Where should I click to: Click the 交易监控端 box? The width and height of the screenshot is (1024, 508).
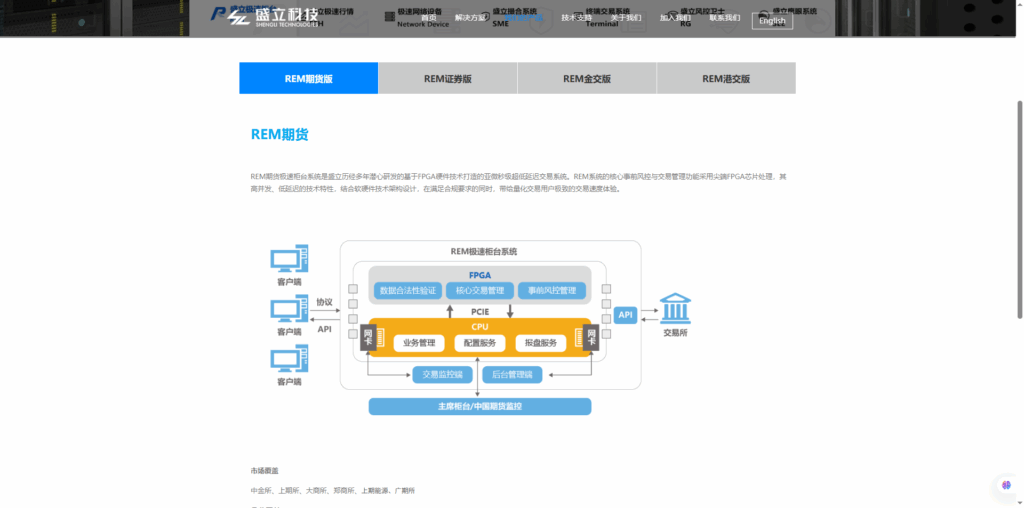443,375
